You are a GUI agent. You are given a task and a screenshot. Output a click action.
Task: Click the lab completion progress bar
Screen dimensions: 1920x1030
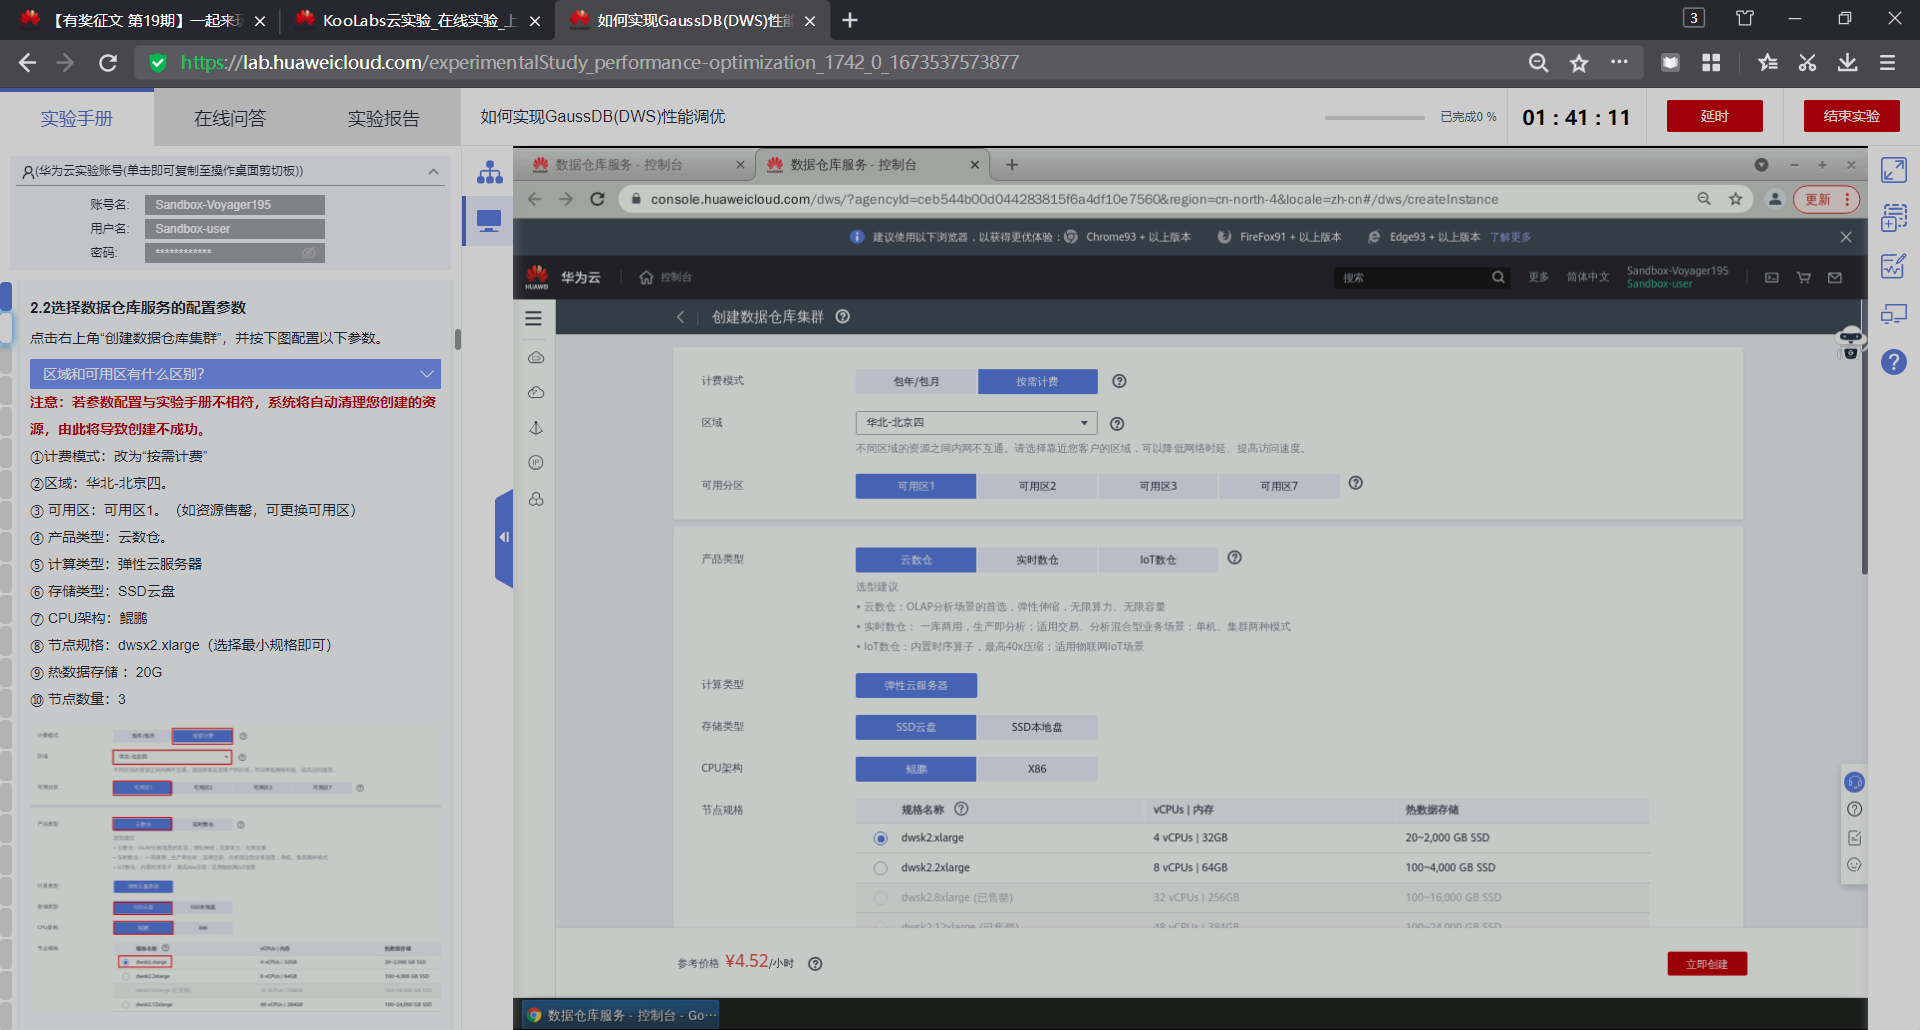1375,118
